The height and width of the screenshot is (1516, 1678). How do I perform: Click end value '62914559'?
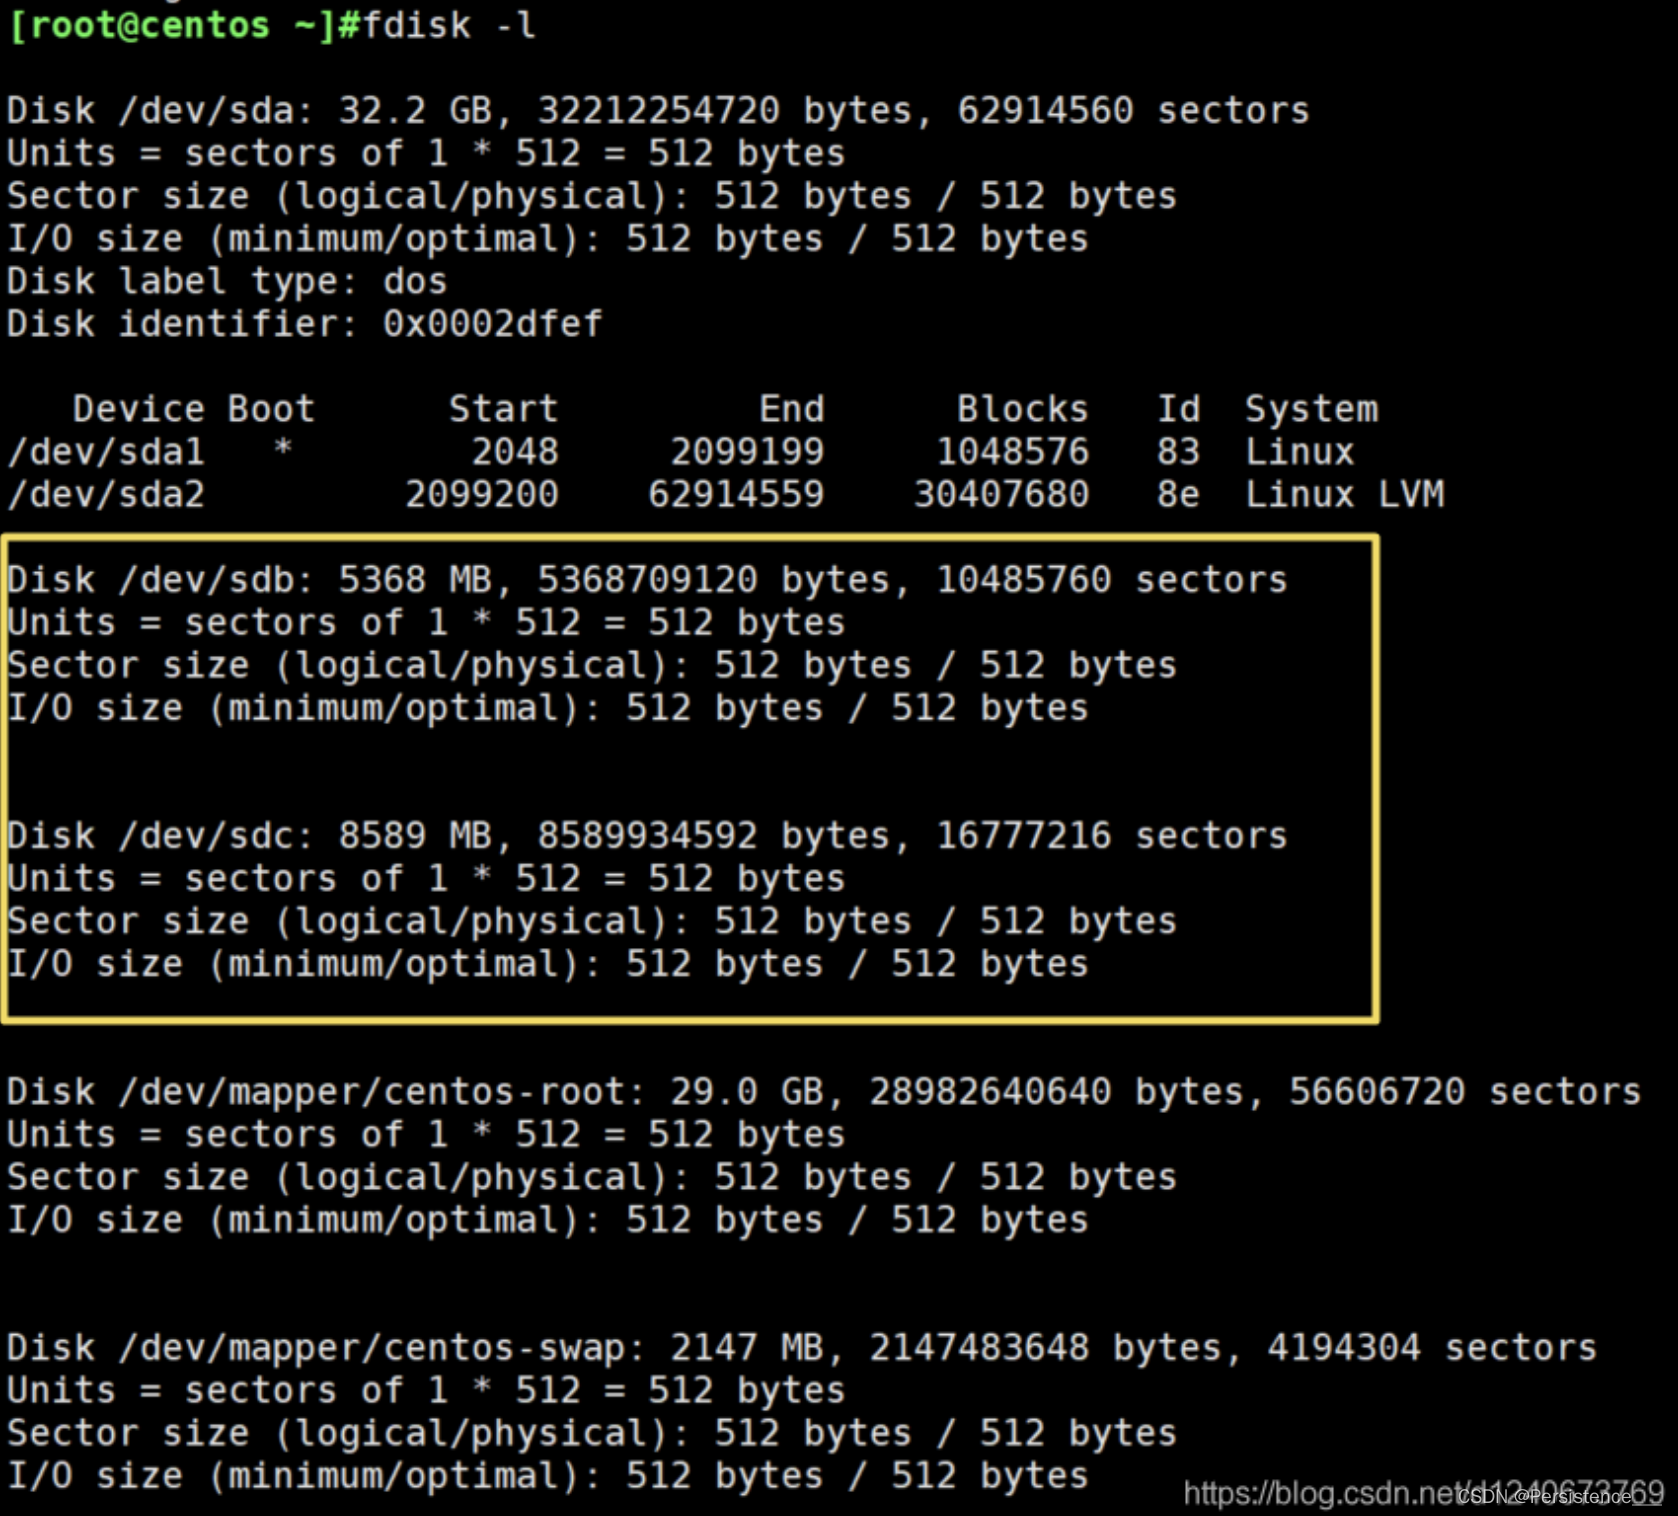click(x=736, y=494)
